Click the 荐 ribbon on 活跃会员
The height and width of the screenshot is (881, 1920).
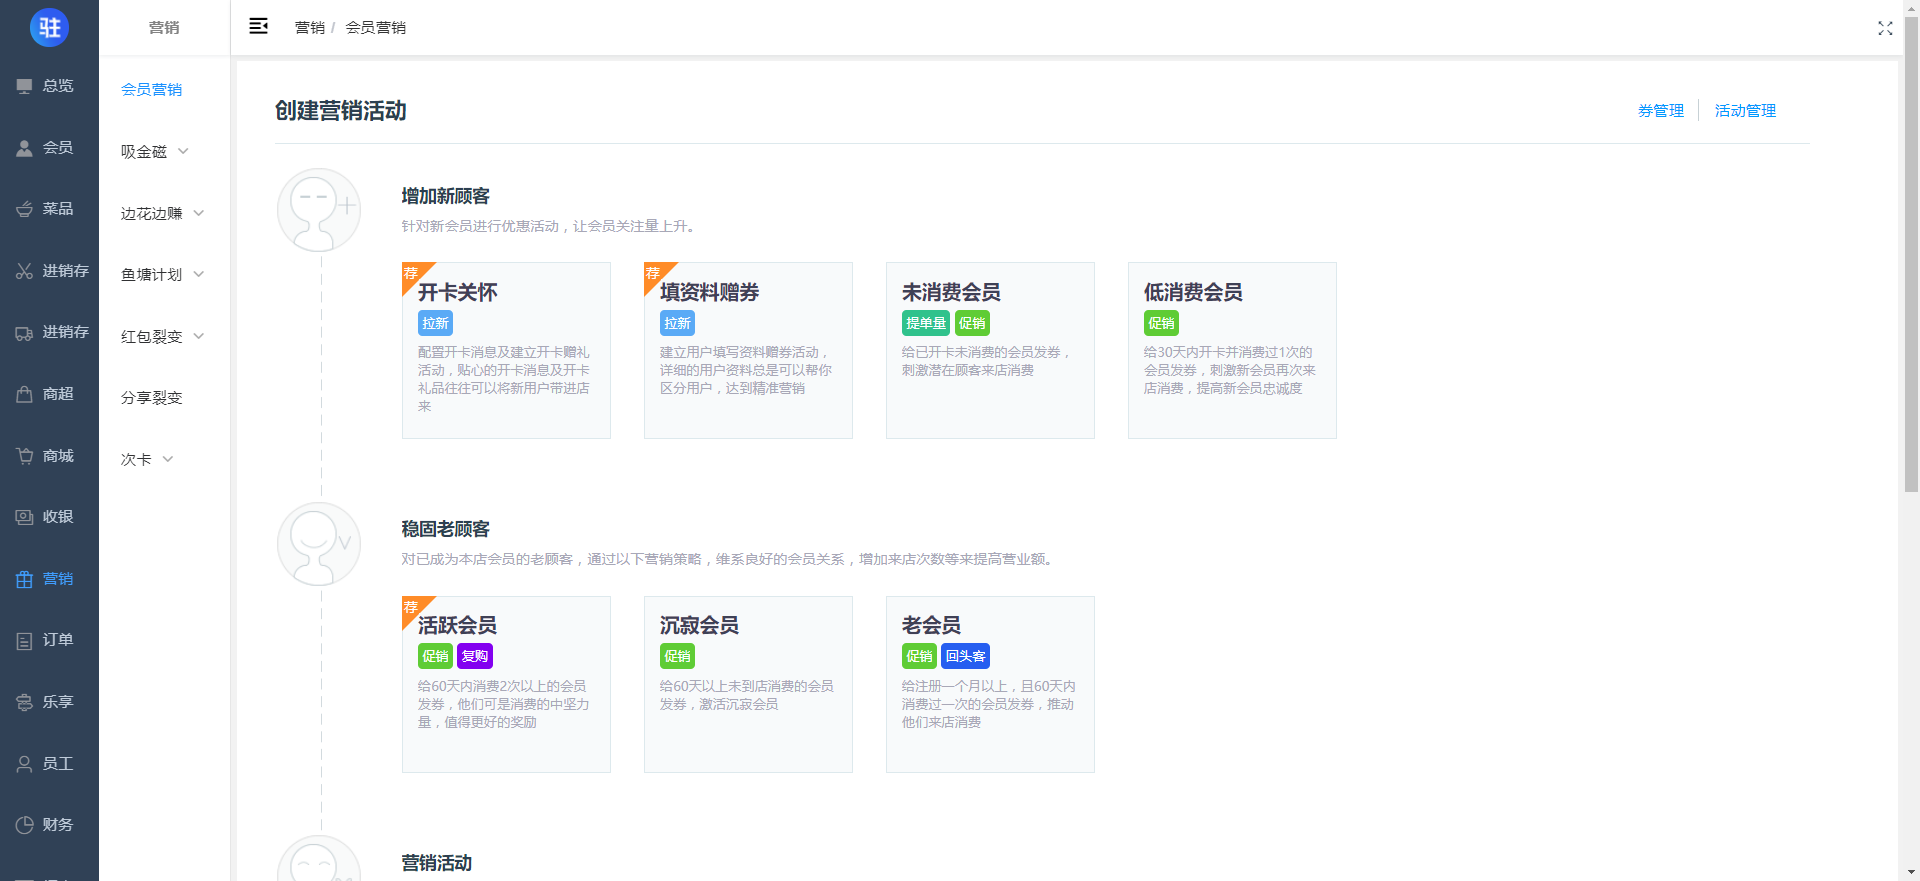pos(413,608)
